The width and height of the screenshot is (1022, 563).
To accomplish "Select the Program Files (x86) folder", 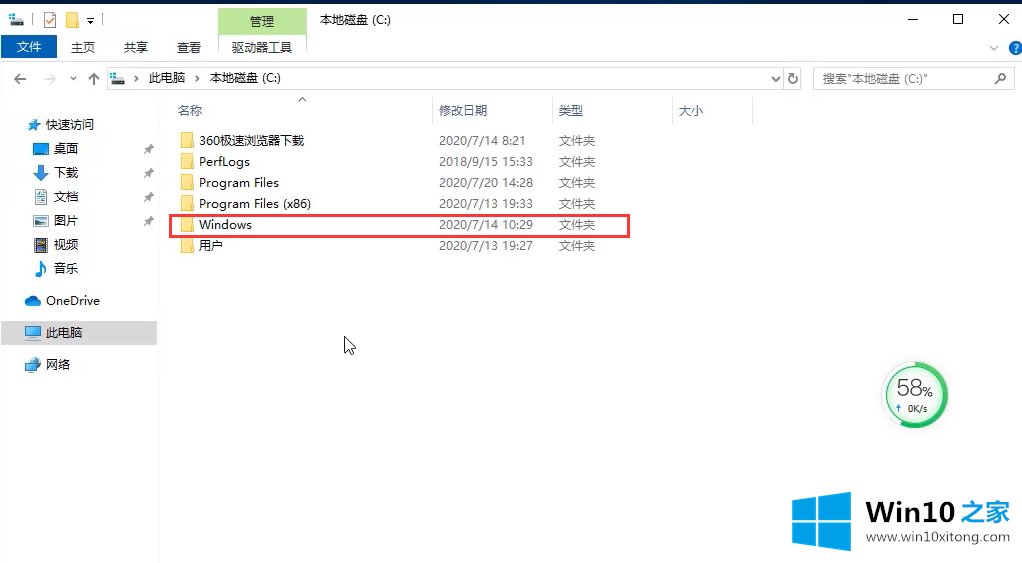I will (254, 203).
